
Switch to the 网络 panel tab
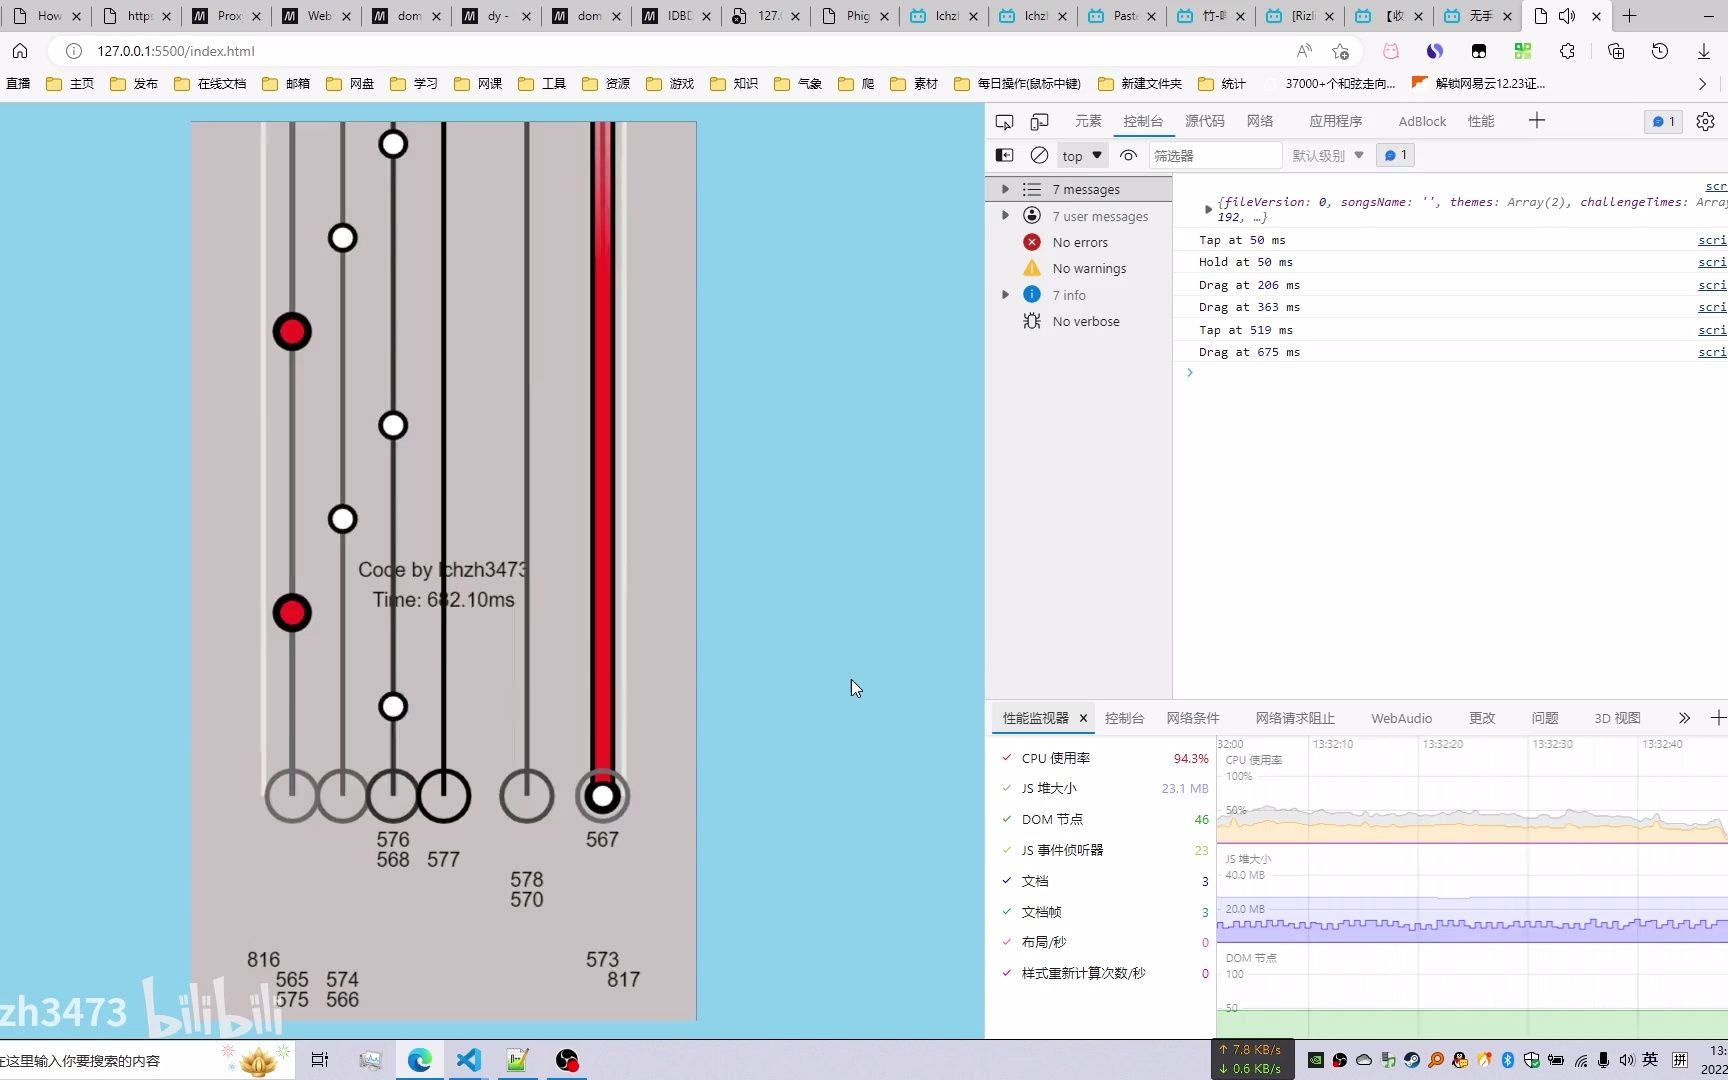1259,121
